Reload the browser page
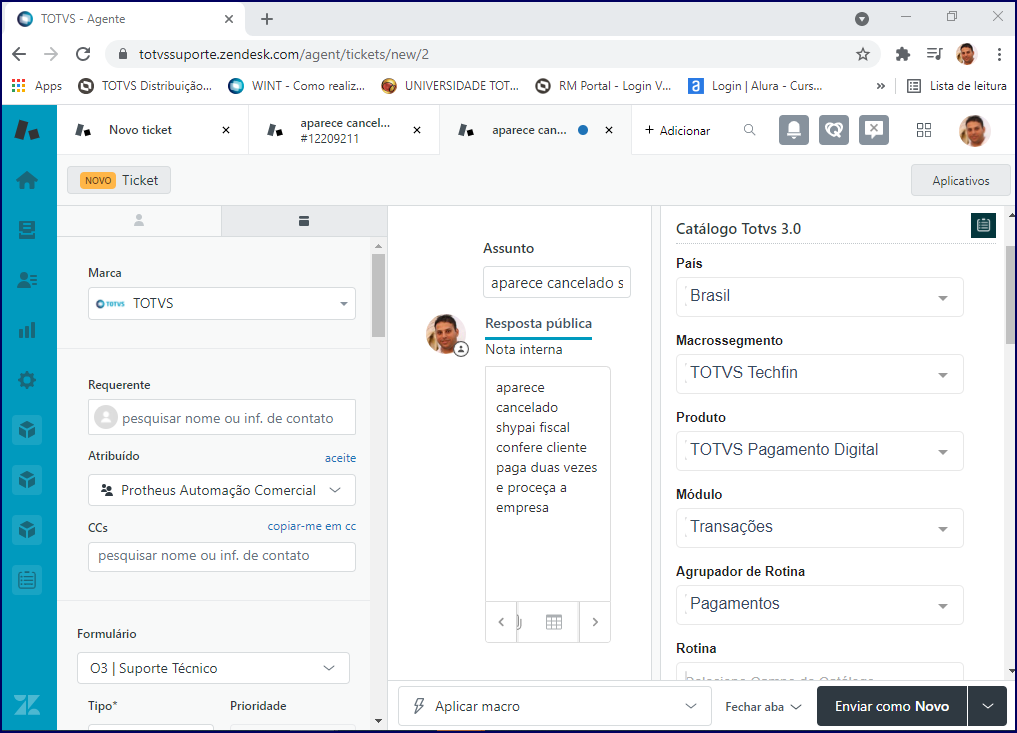Image resolution: width=1017 pixels, height=733 pixels. point(83,54)
